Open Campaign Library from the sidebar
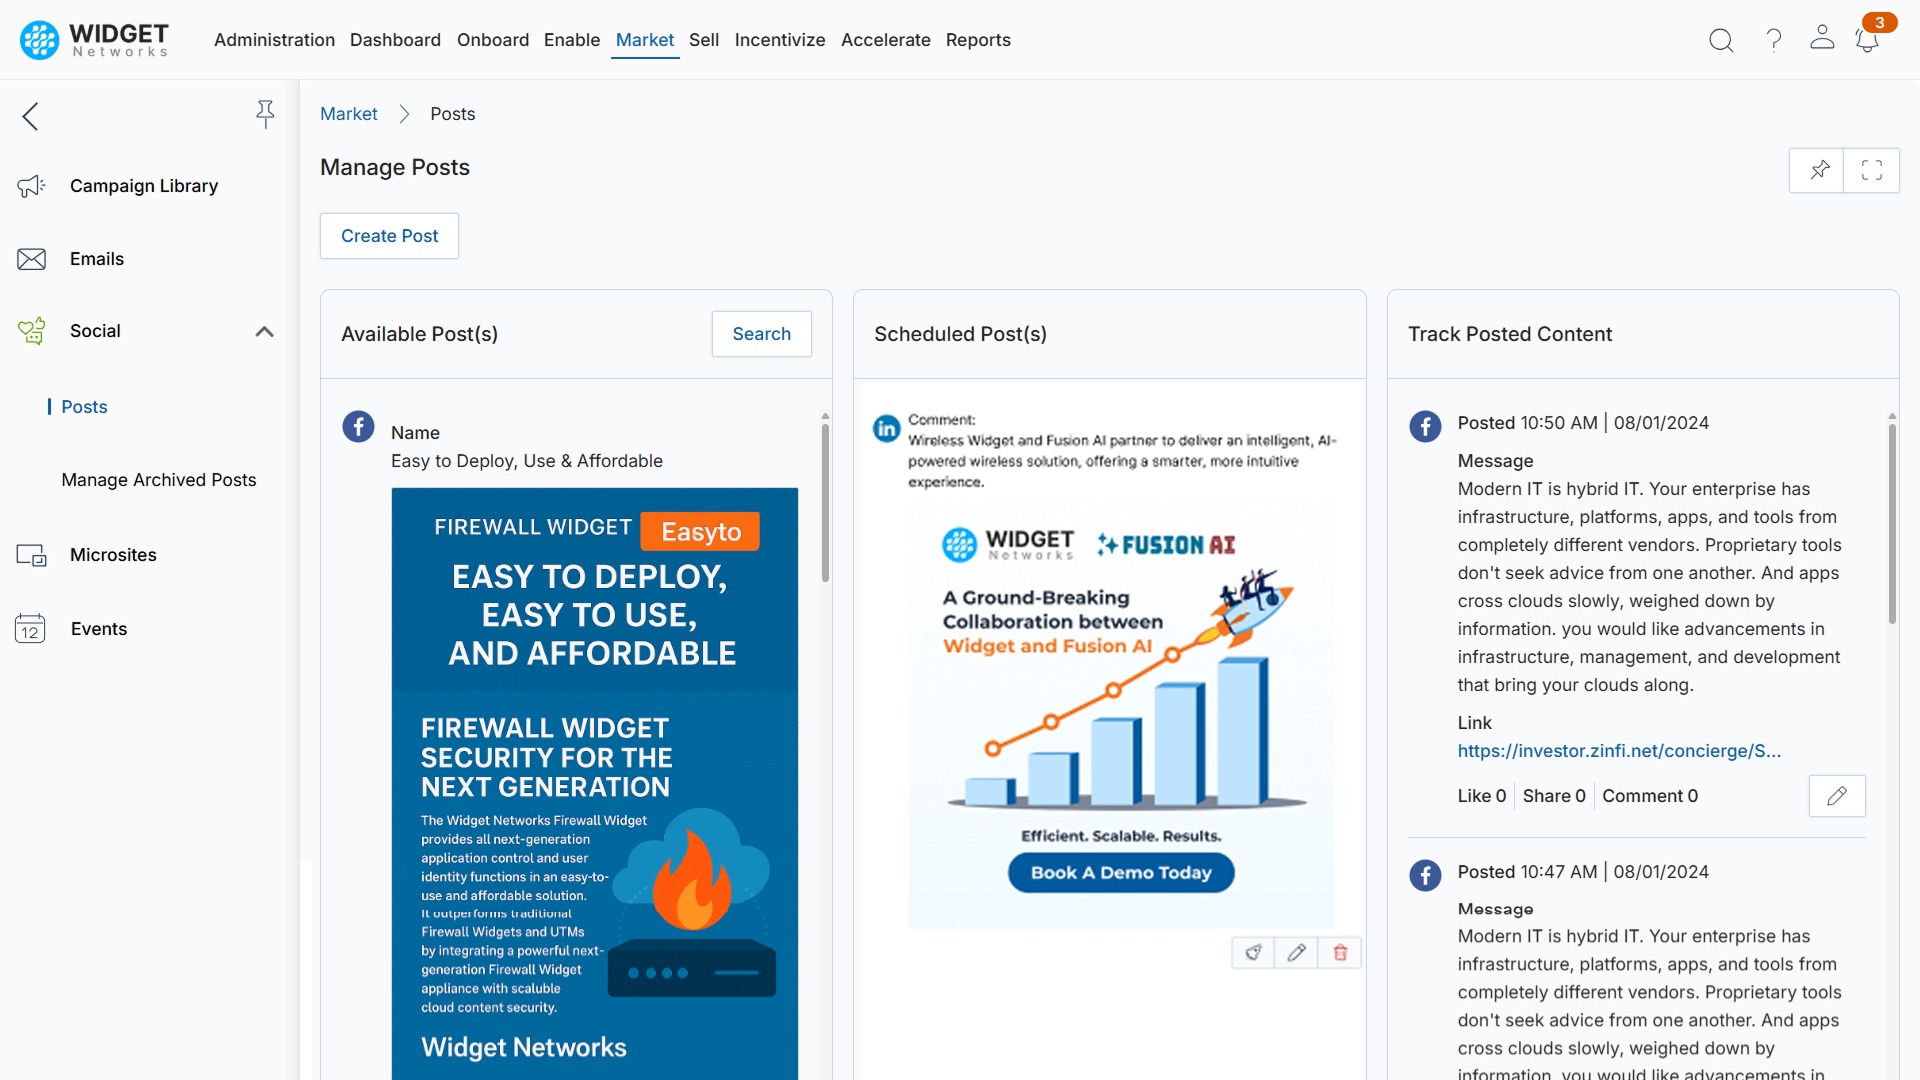 [x=144, y=186]
